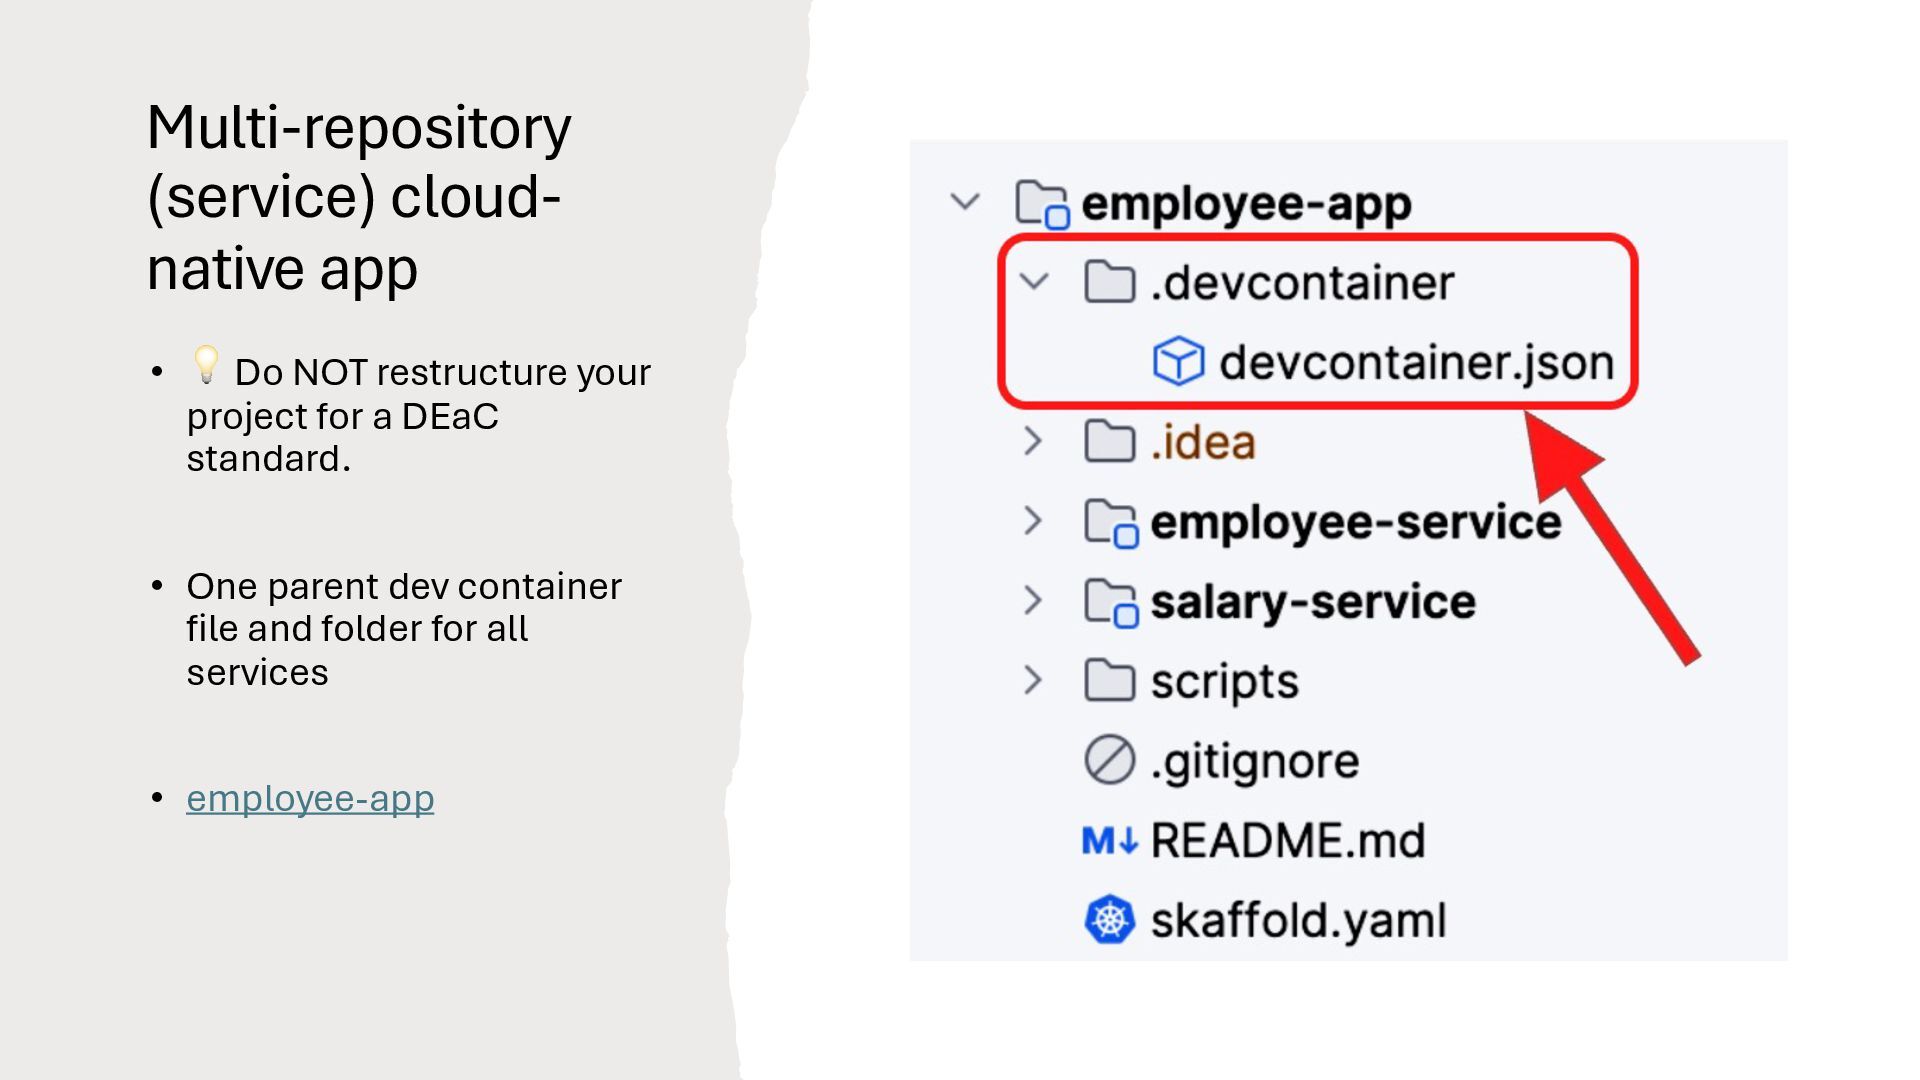The image size is (1920, 1080).
Task: Click the .idea folder icon
Action: click(x=1109, y=441)
